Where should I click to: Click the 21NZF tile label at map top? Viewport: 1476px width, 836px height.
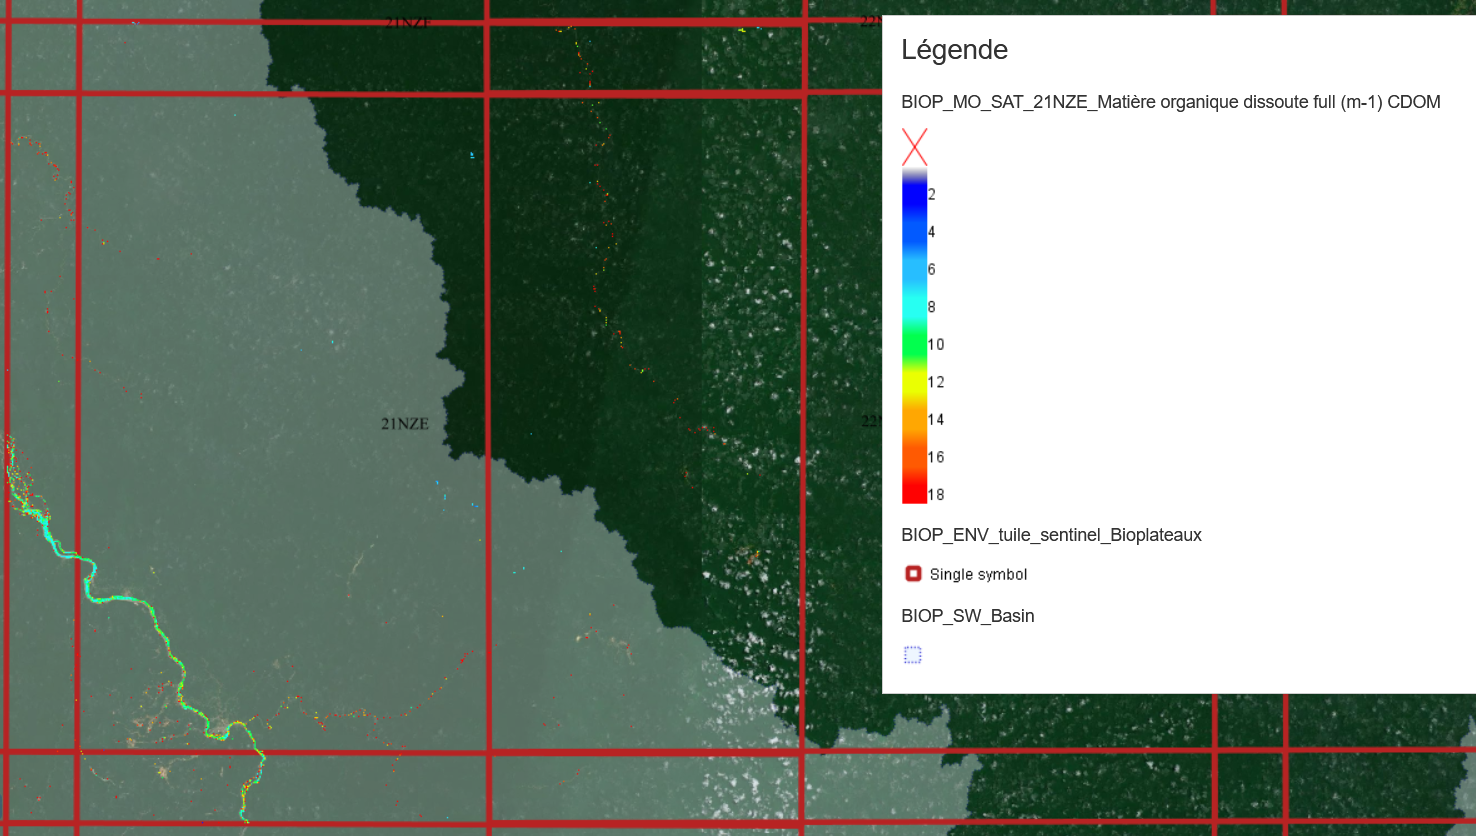408,22
